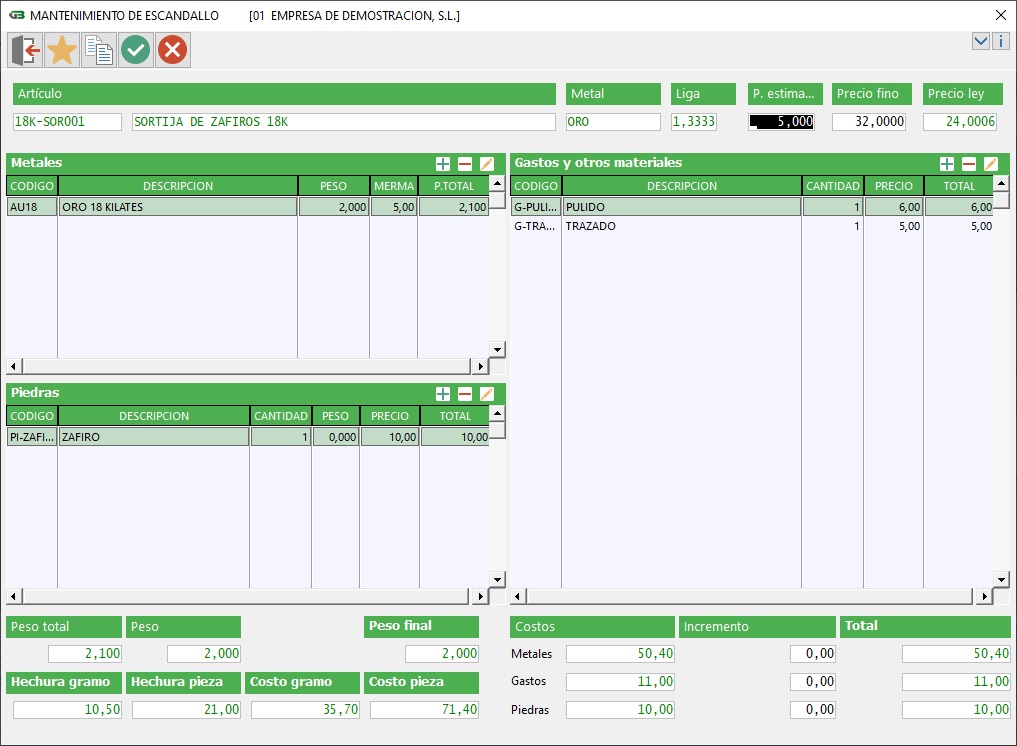Delete row in Gastos y otros materiales

969,164
